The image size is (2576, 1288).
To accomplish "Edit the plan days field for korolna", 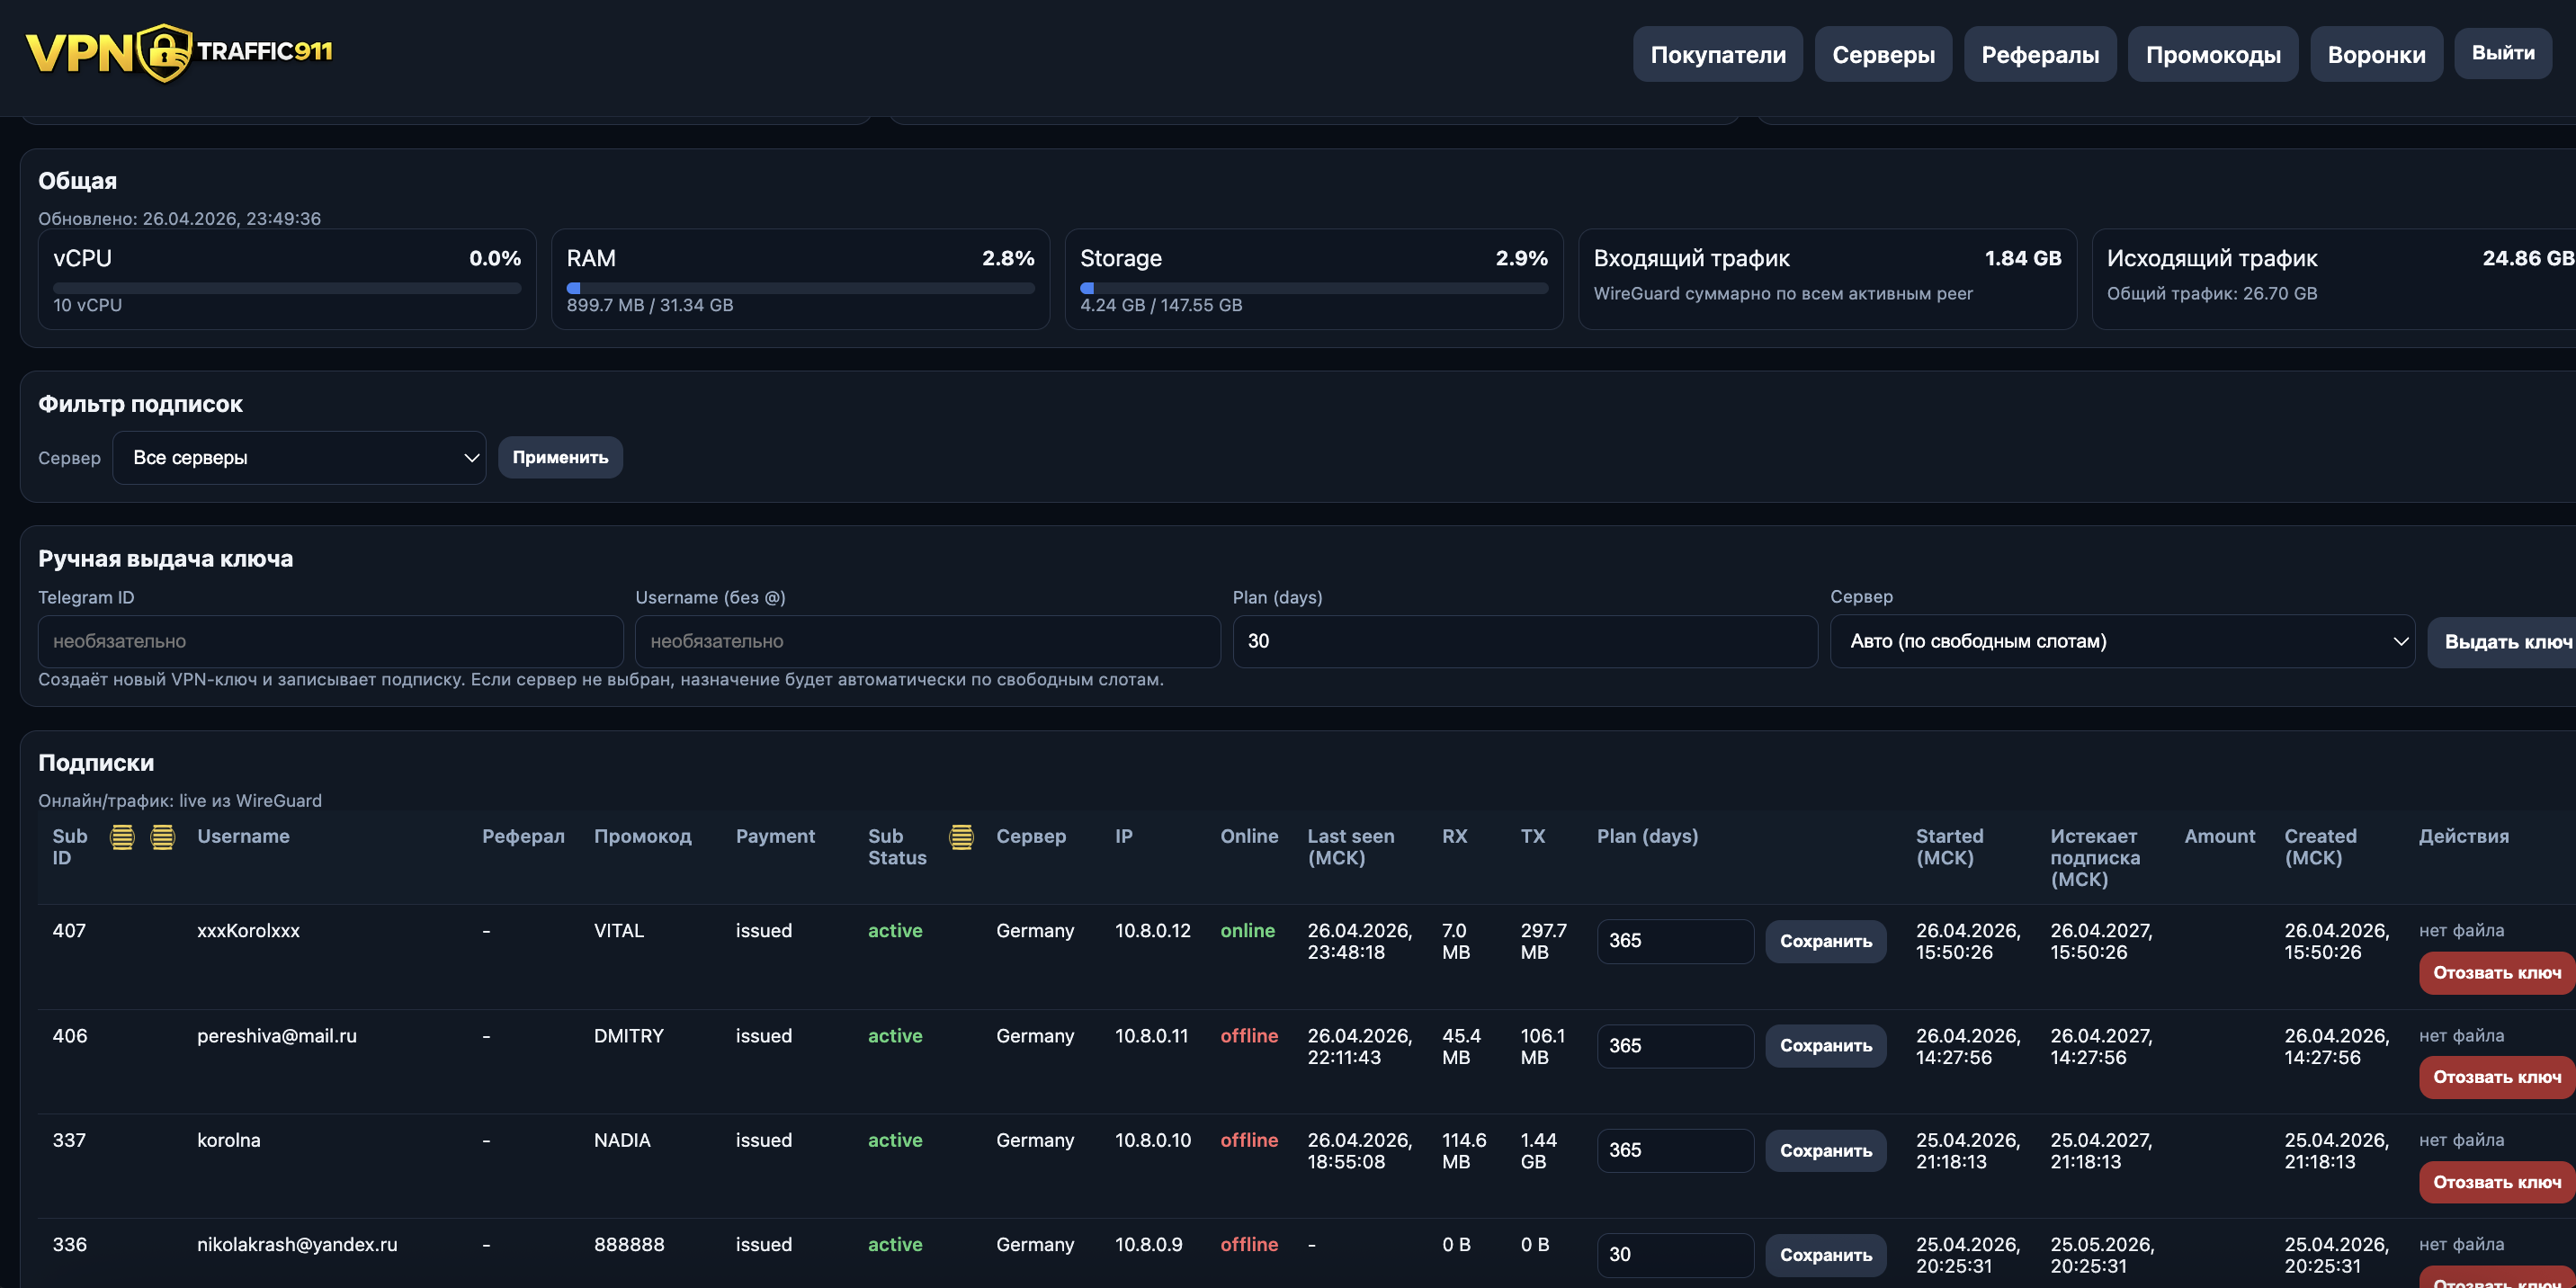I will click(1674, 1150).
